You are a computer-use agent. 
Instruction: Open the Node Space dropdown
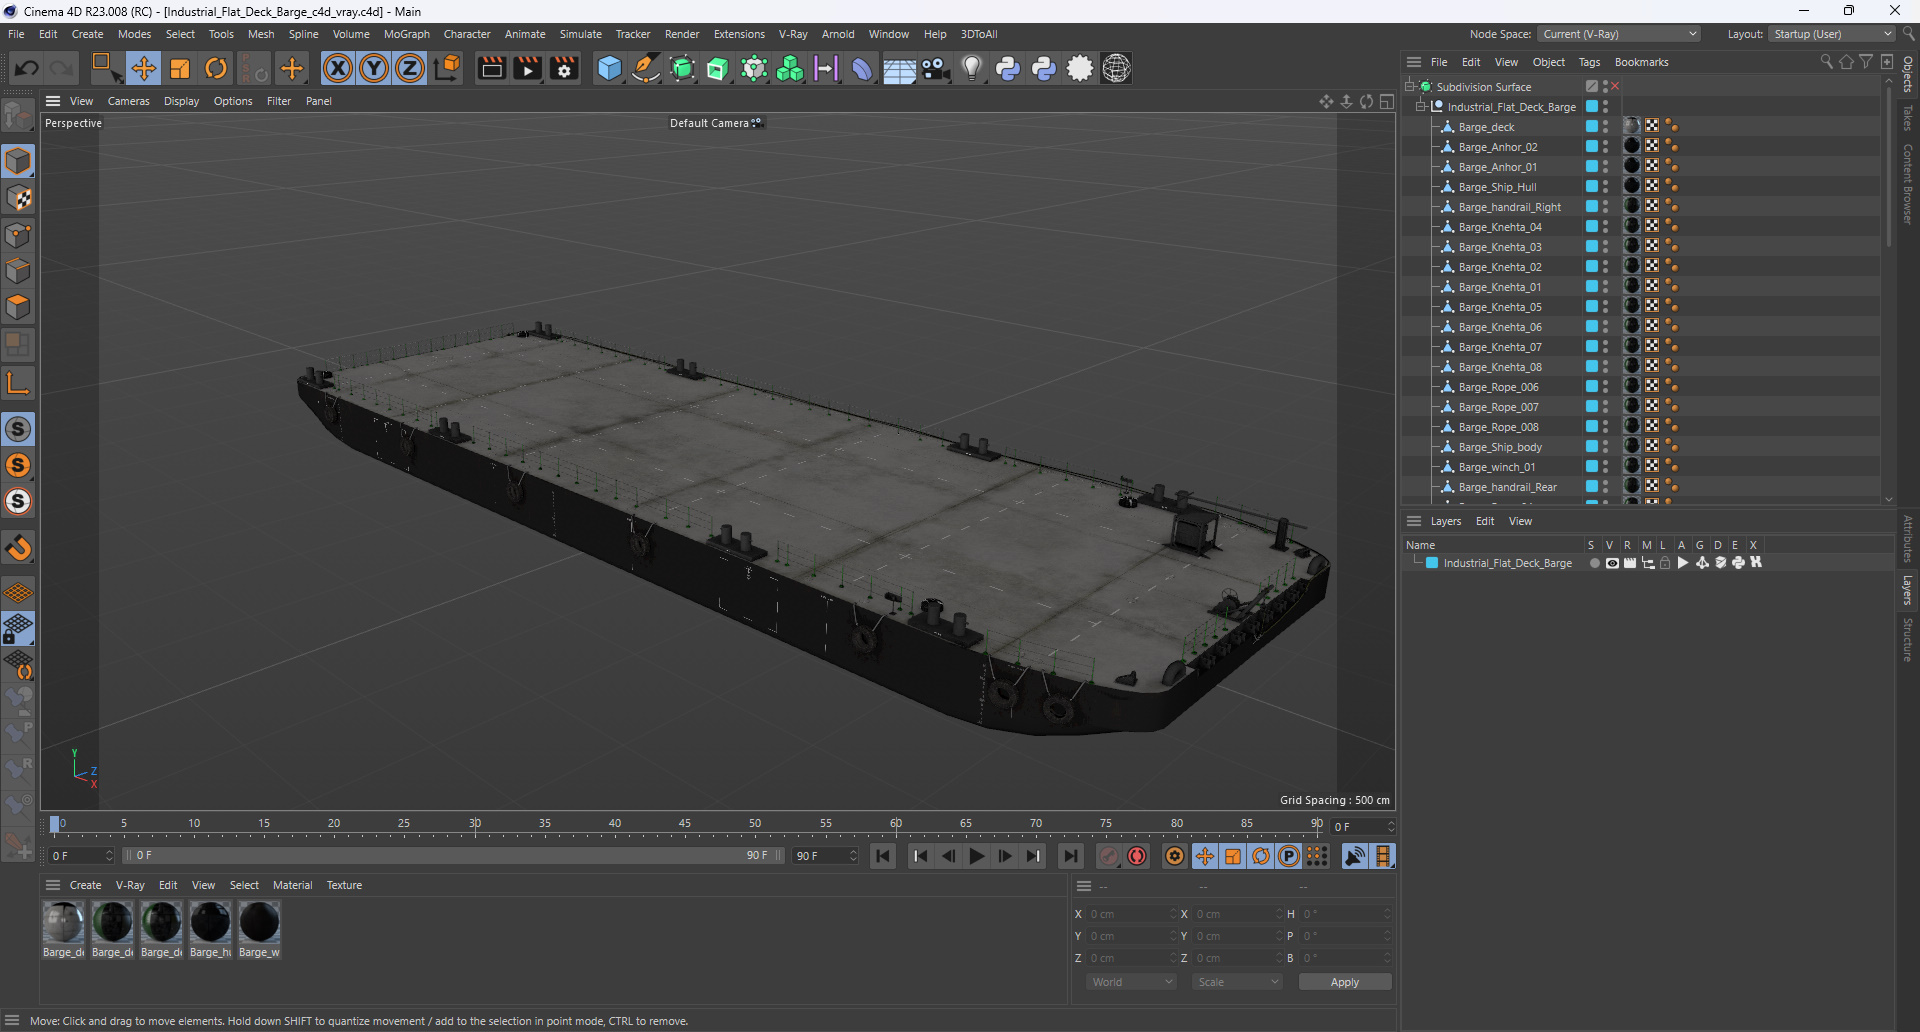[1619, 34]
